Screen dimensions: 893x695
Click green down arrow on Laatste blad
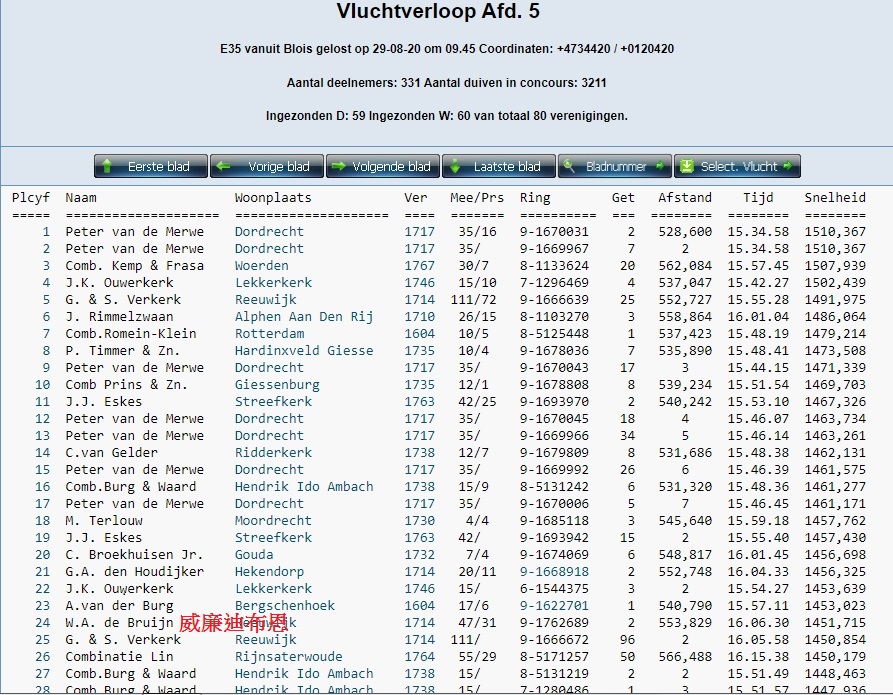454,166
